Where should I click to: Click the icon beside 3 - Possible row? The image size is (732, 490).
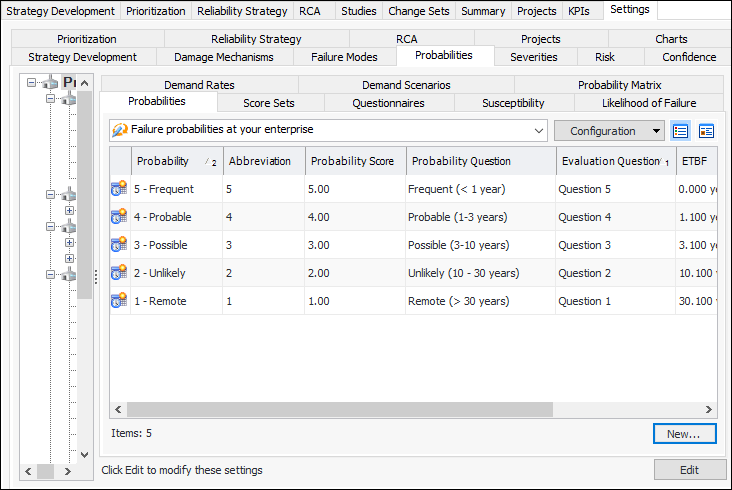(x=119, y=245)
